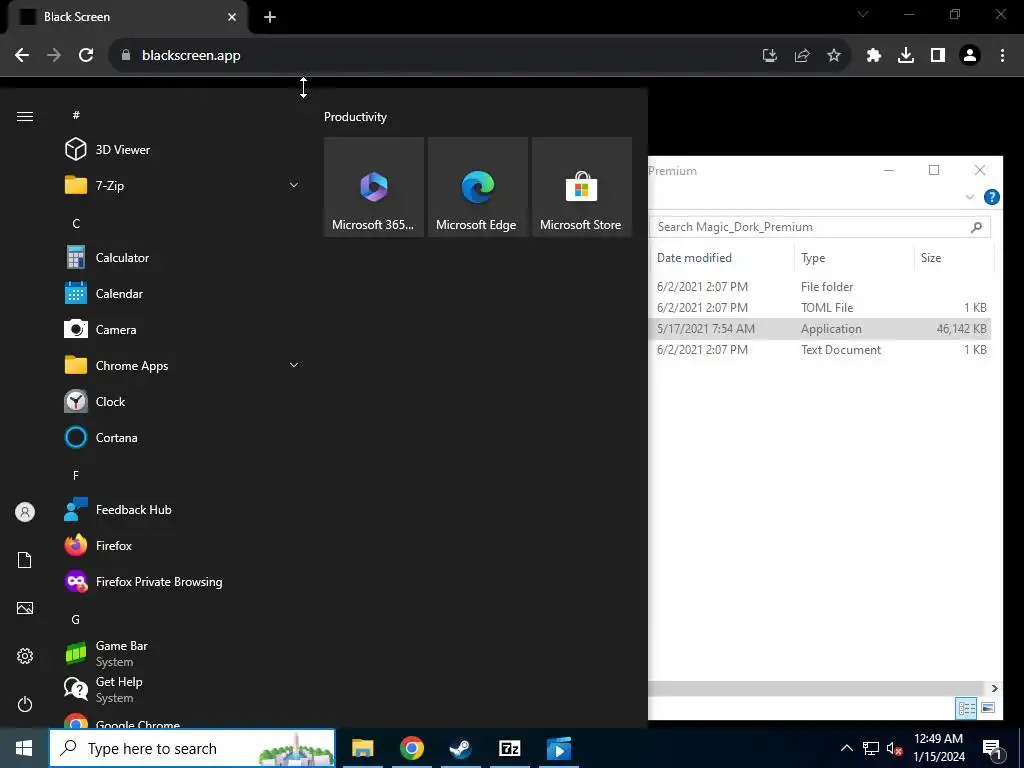Select the Black Screen tab
The width and height of the screenshot is (1024, 768).
click(x=127, y=17)
